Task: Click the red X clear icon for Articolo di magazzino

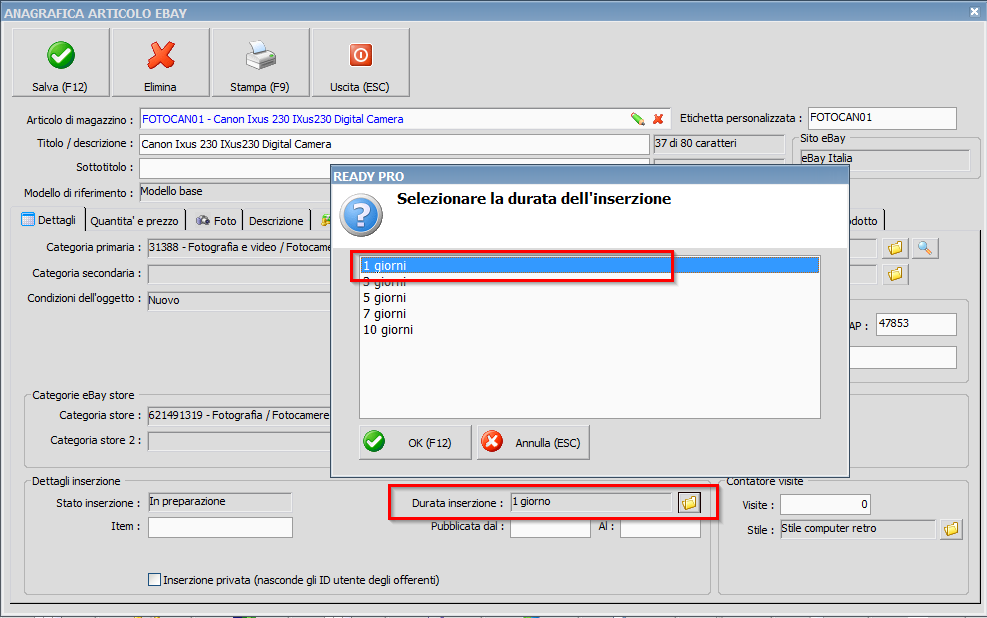Action: [x=658, y=119]
